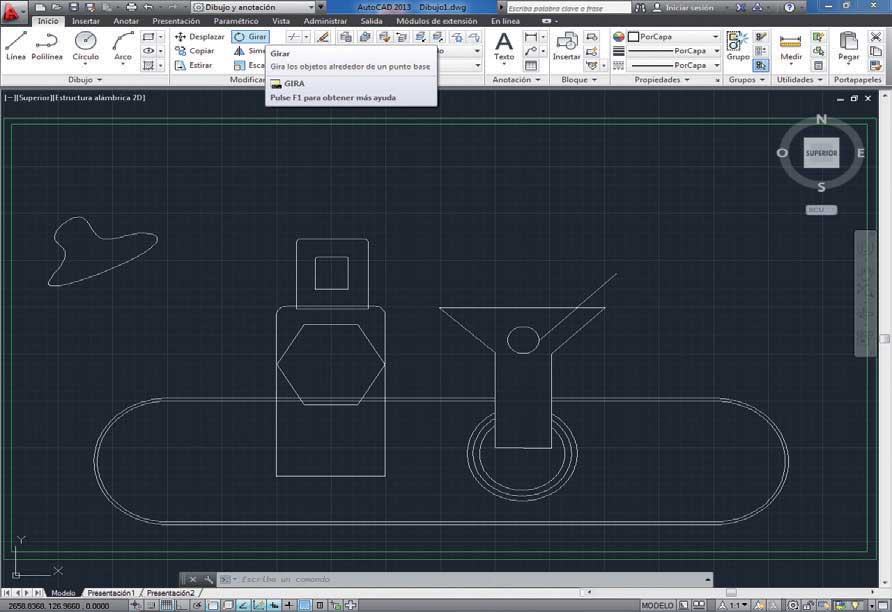Open the Administrar ribbon tab
The image size is (892, 612).
point(325,21)
